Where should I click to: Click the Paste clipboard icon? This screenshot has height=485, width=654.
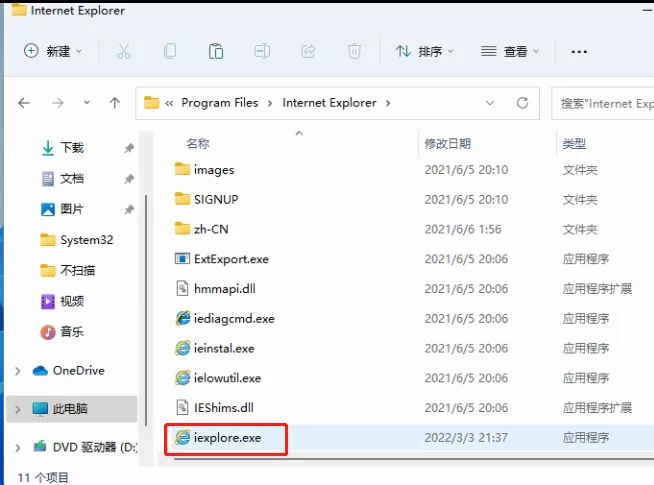click(216, 51)
